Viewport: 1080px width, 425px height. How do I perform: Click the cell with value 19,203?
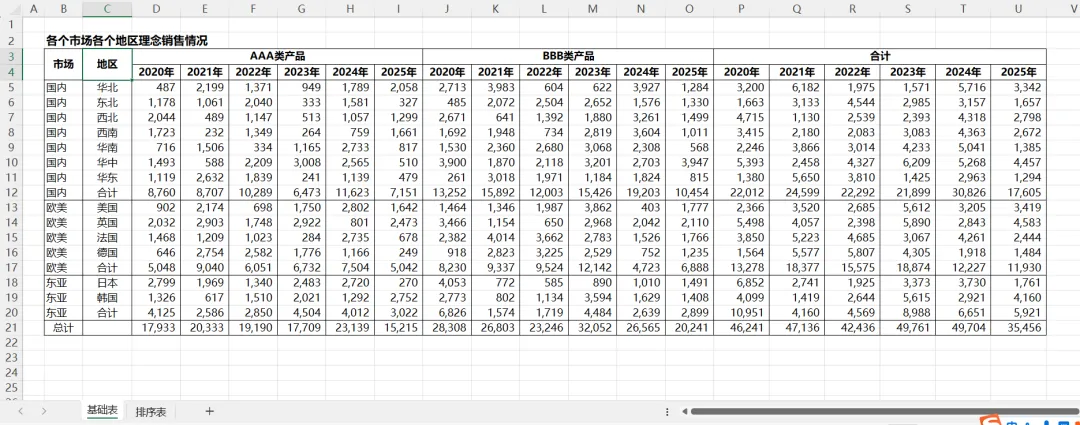[641, 191]
